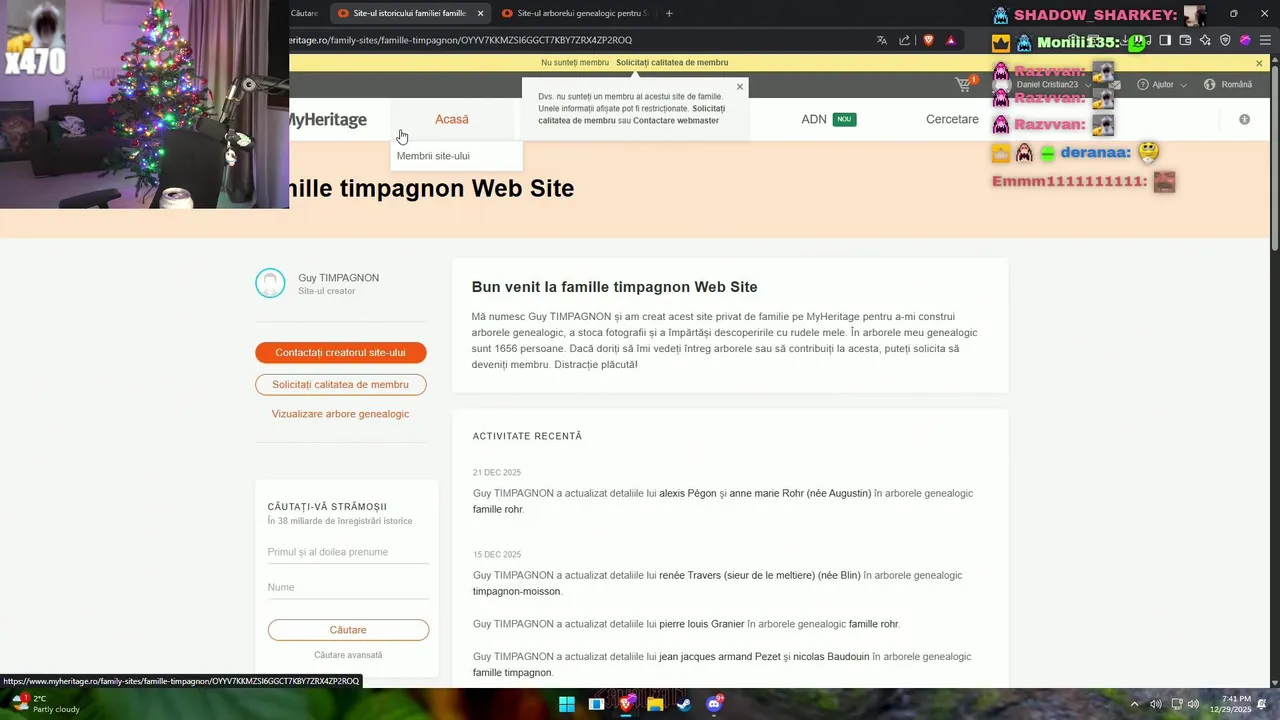Select Română language option
The height and width of the screenshot is (720, 1280).
(1237, 85)
